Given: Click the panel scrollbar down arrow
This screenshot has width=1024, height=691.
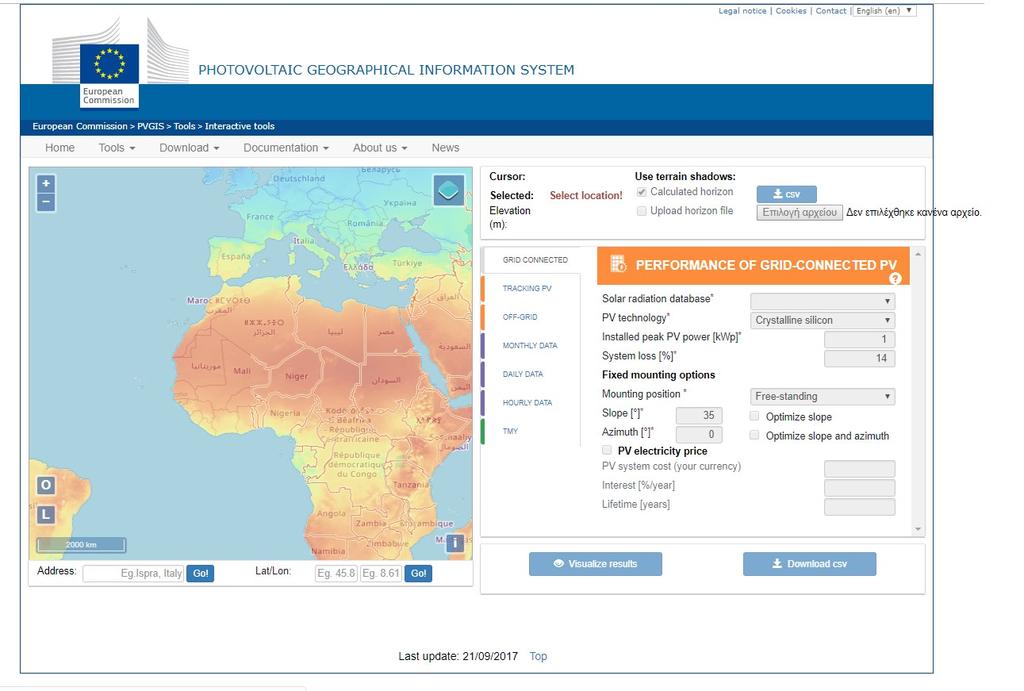Looking at the screenshot, I should click(918, 529).
